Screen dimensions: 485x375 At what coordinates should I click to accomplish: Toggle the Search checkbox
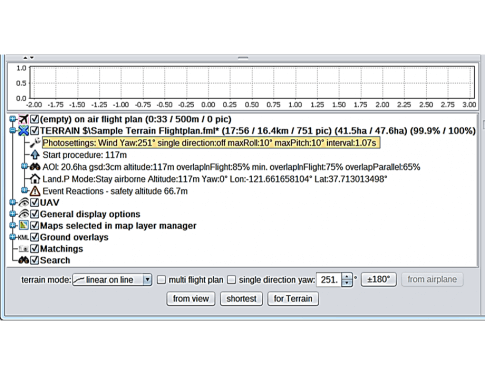pyautogui.click(x=34, y=260)
